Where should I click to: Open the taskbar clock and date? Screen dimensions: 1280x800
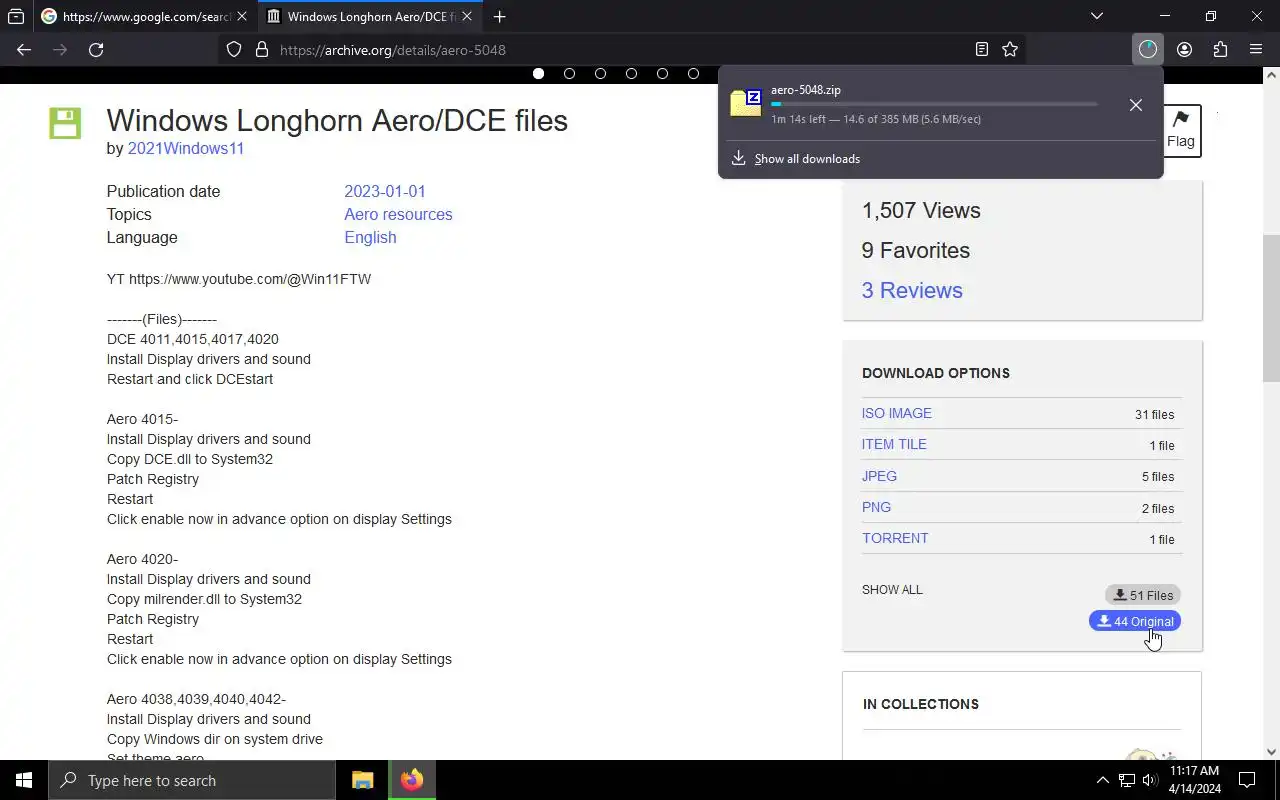tap(1194, 780)
